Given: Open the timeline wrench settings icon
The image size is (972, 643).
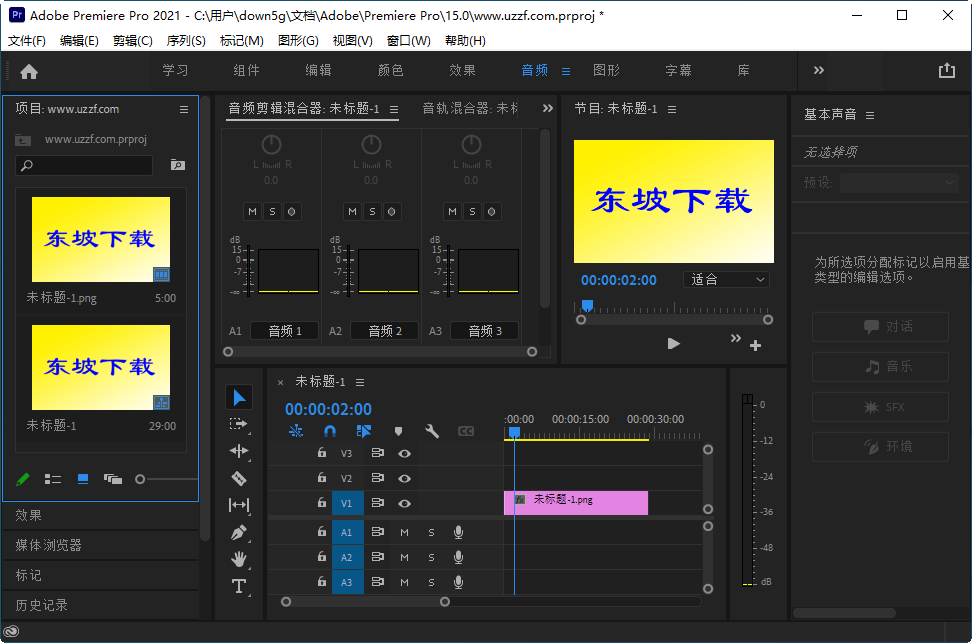Looking at the screenshot, I should [x=432, y=431].
